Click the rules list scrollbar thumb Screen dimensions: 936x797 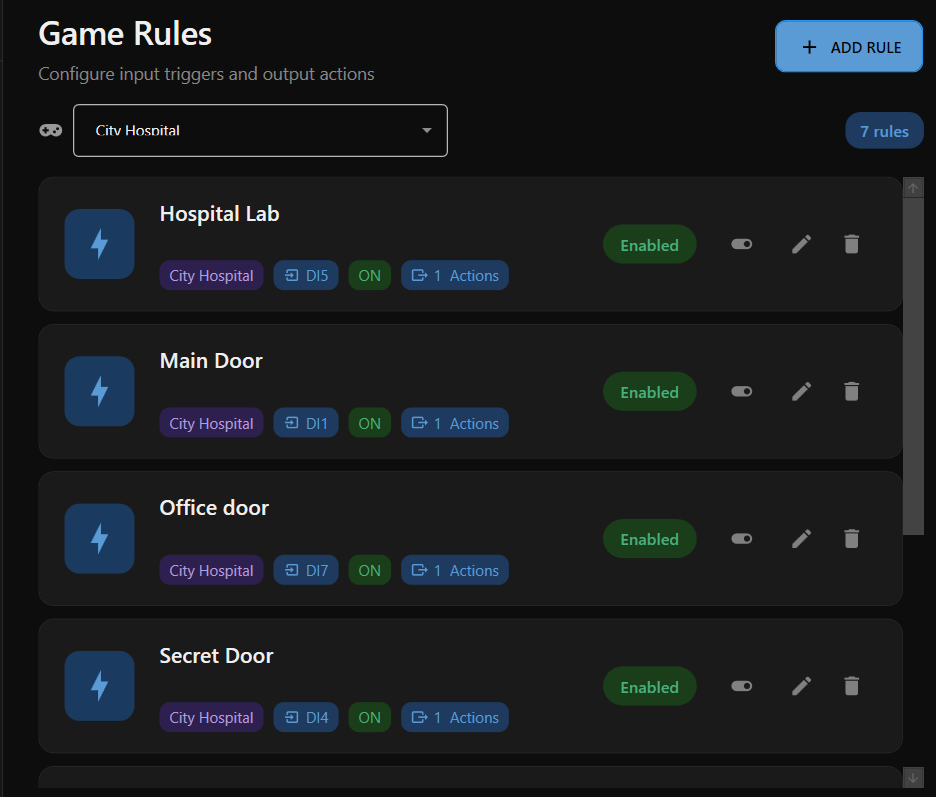913,367
